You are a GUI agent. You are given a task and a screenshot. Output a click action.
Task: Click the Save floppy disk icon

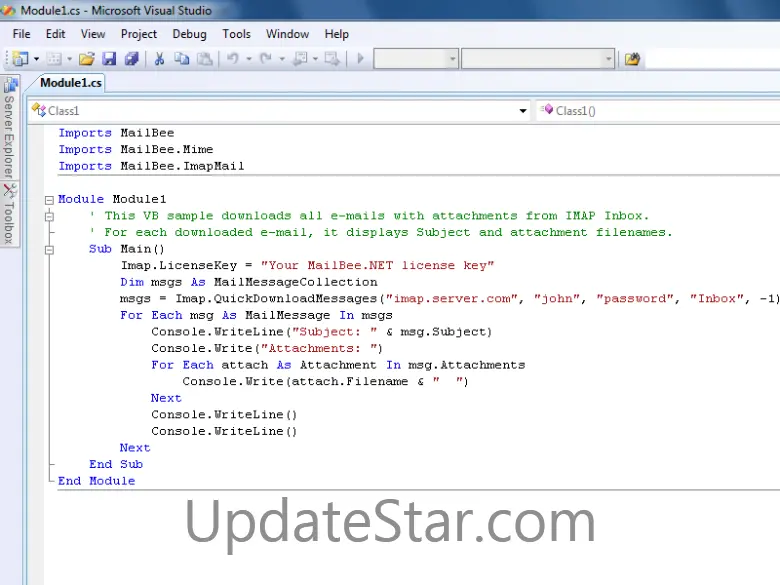[x=109, y=59]
